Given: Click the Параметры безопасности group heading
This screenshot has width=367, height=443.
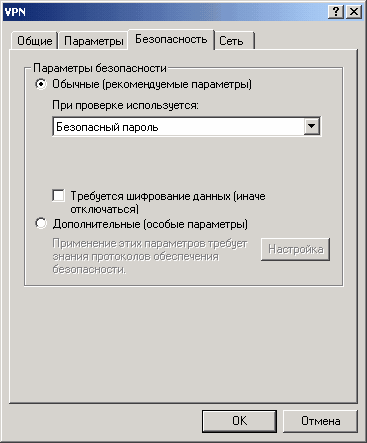Looking at the screenshot, I should pos(100,68).
